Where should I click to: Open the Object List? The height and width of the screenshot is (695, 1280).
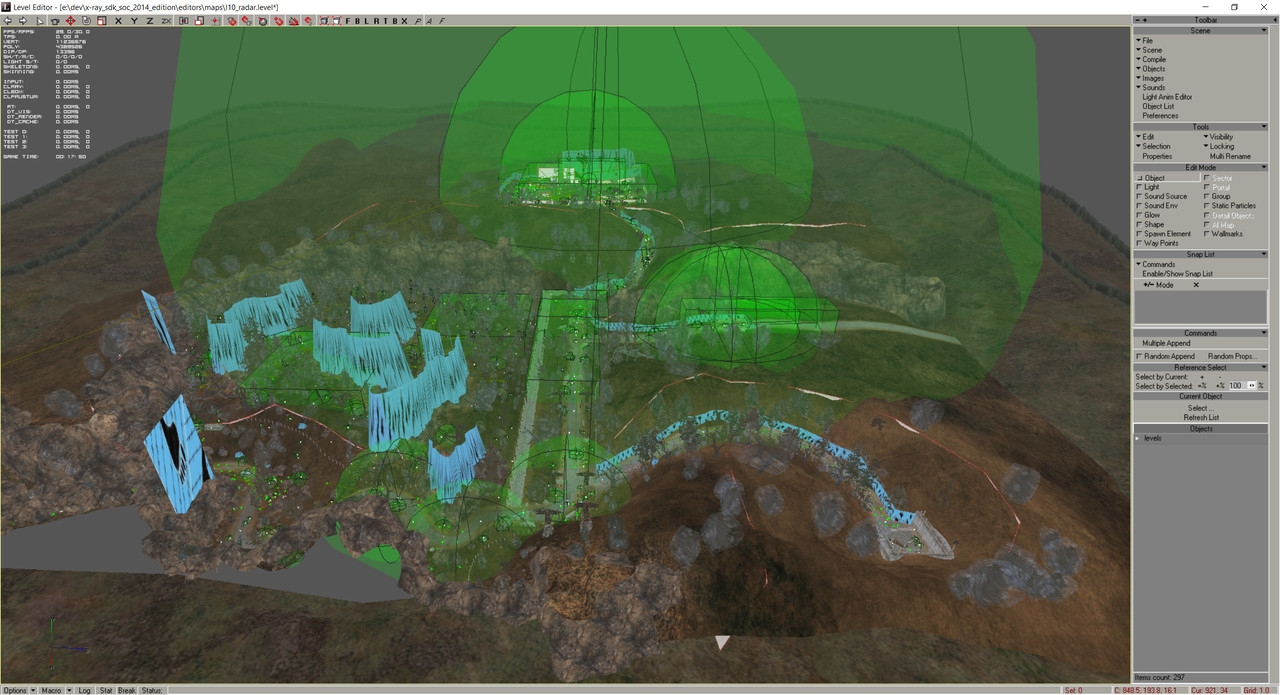[1158, 106]
